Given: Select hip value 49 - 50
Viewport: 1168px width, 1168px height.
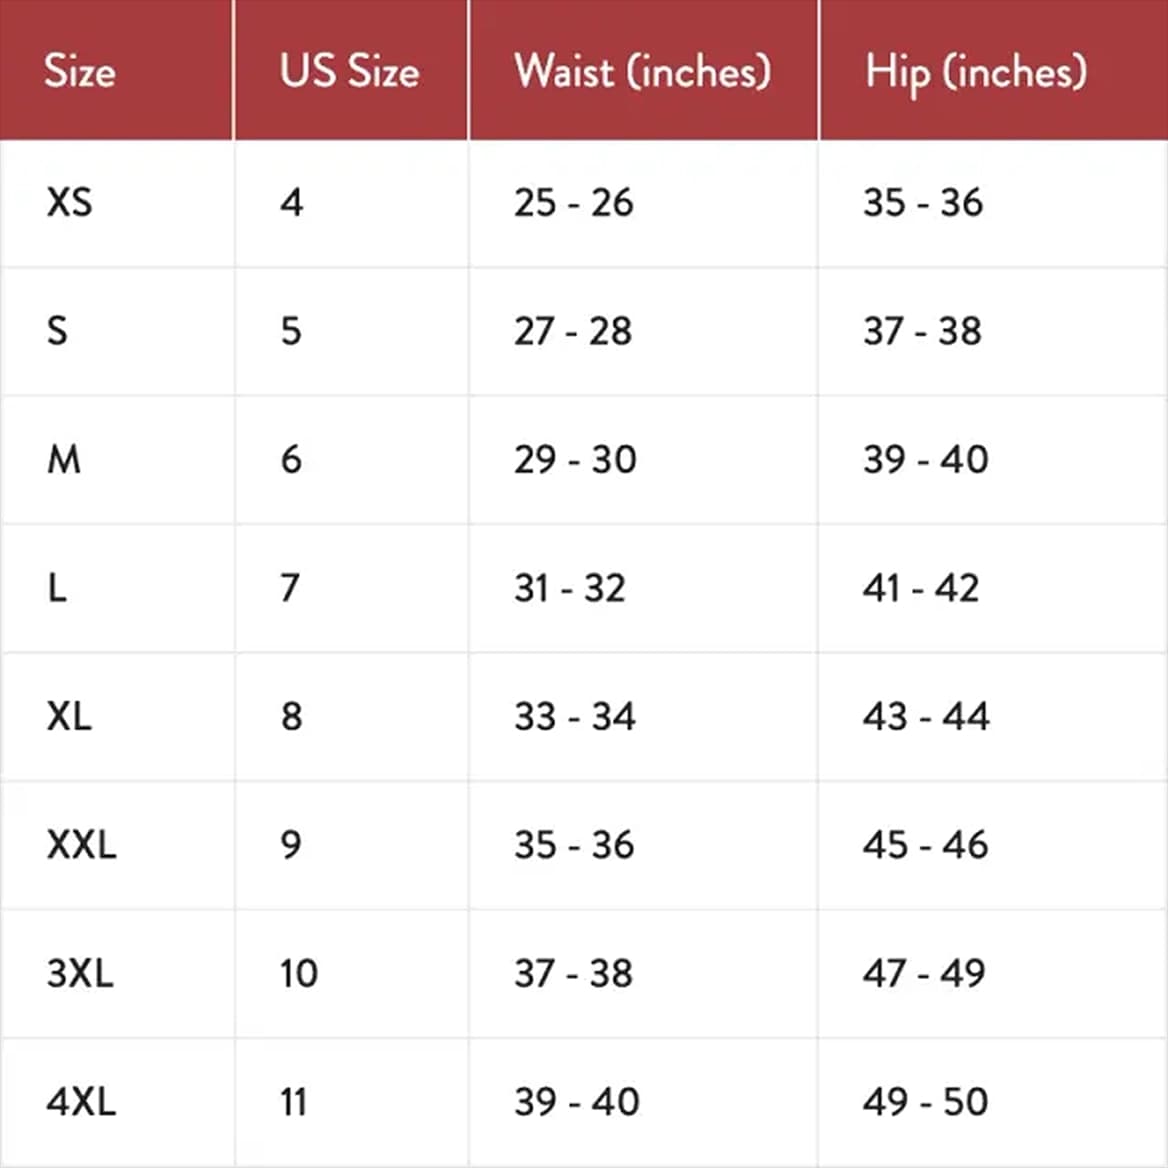Looking at the screenshot, I should [x=925, y=1101].
